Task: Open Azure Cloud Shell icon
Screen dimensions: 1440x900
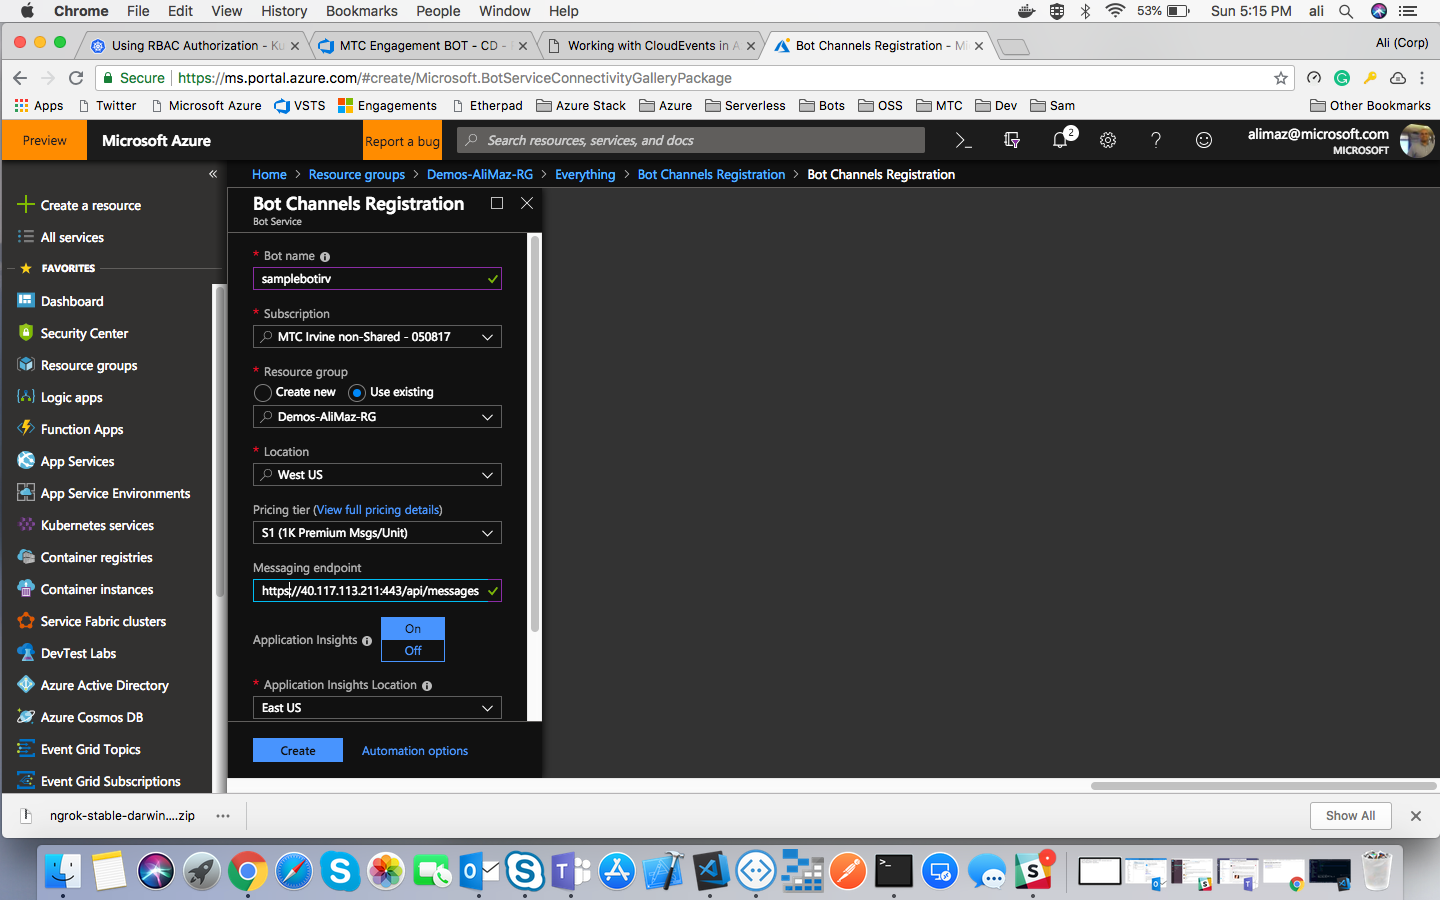Action: coord(963,141)
